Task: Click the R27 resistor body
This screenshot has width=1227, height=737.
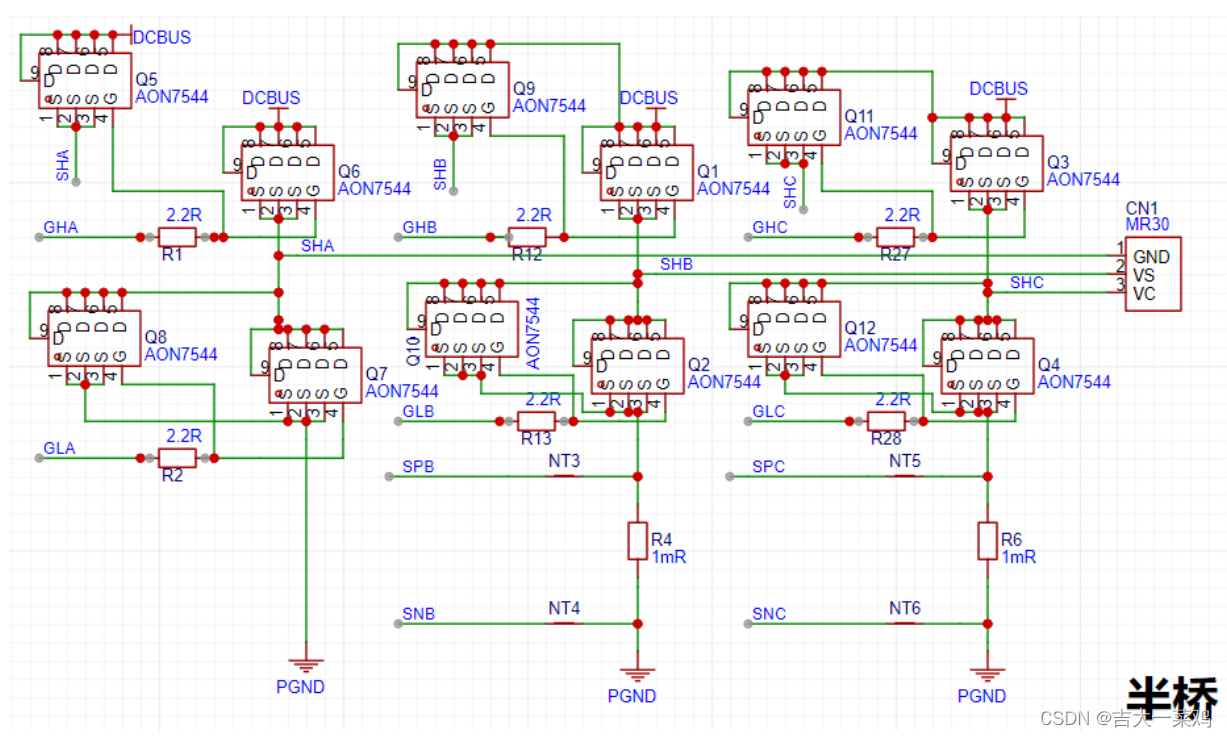Action: click(x=895, y=237)
